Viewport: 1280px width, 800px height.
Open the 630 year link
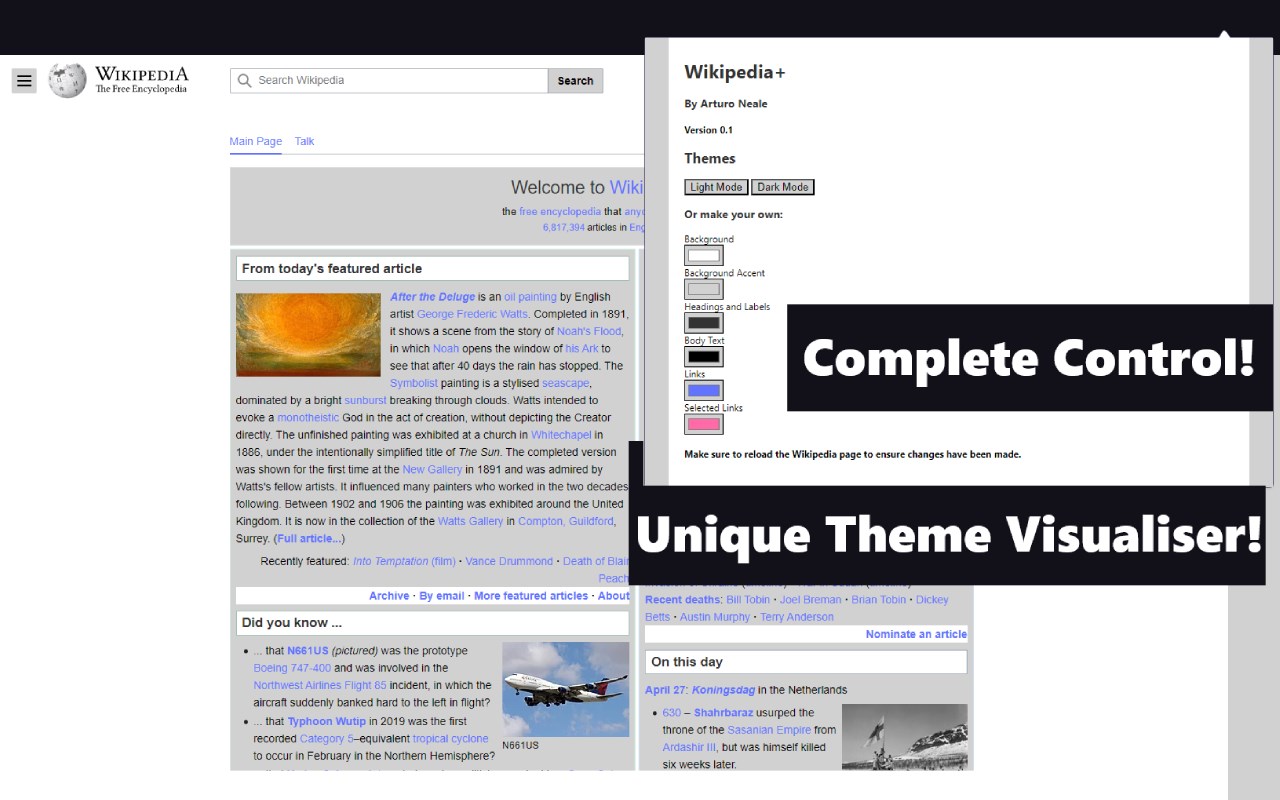click(671, 713)
